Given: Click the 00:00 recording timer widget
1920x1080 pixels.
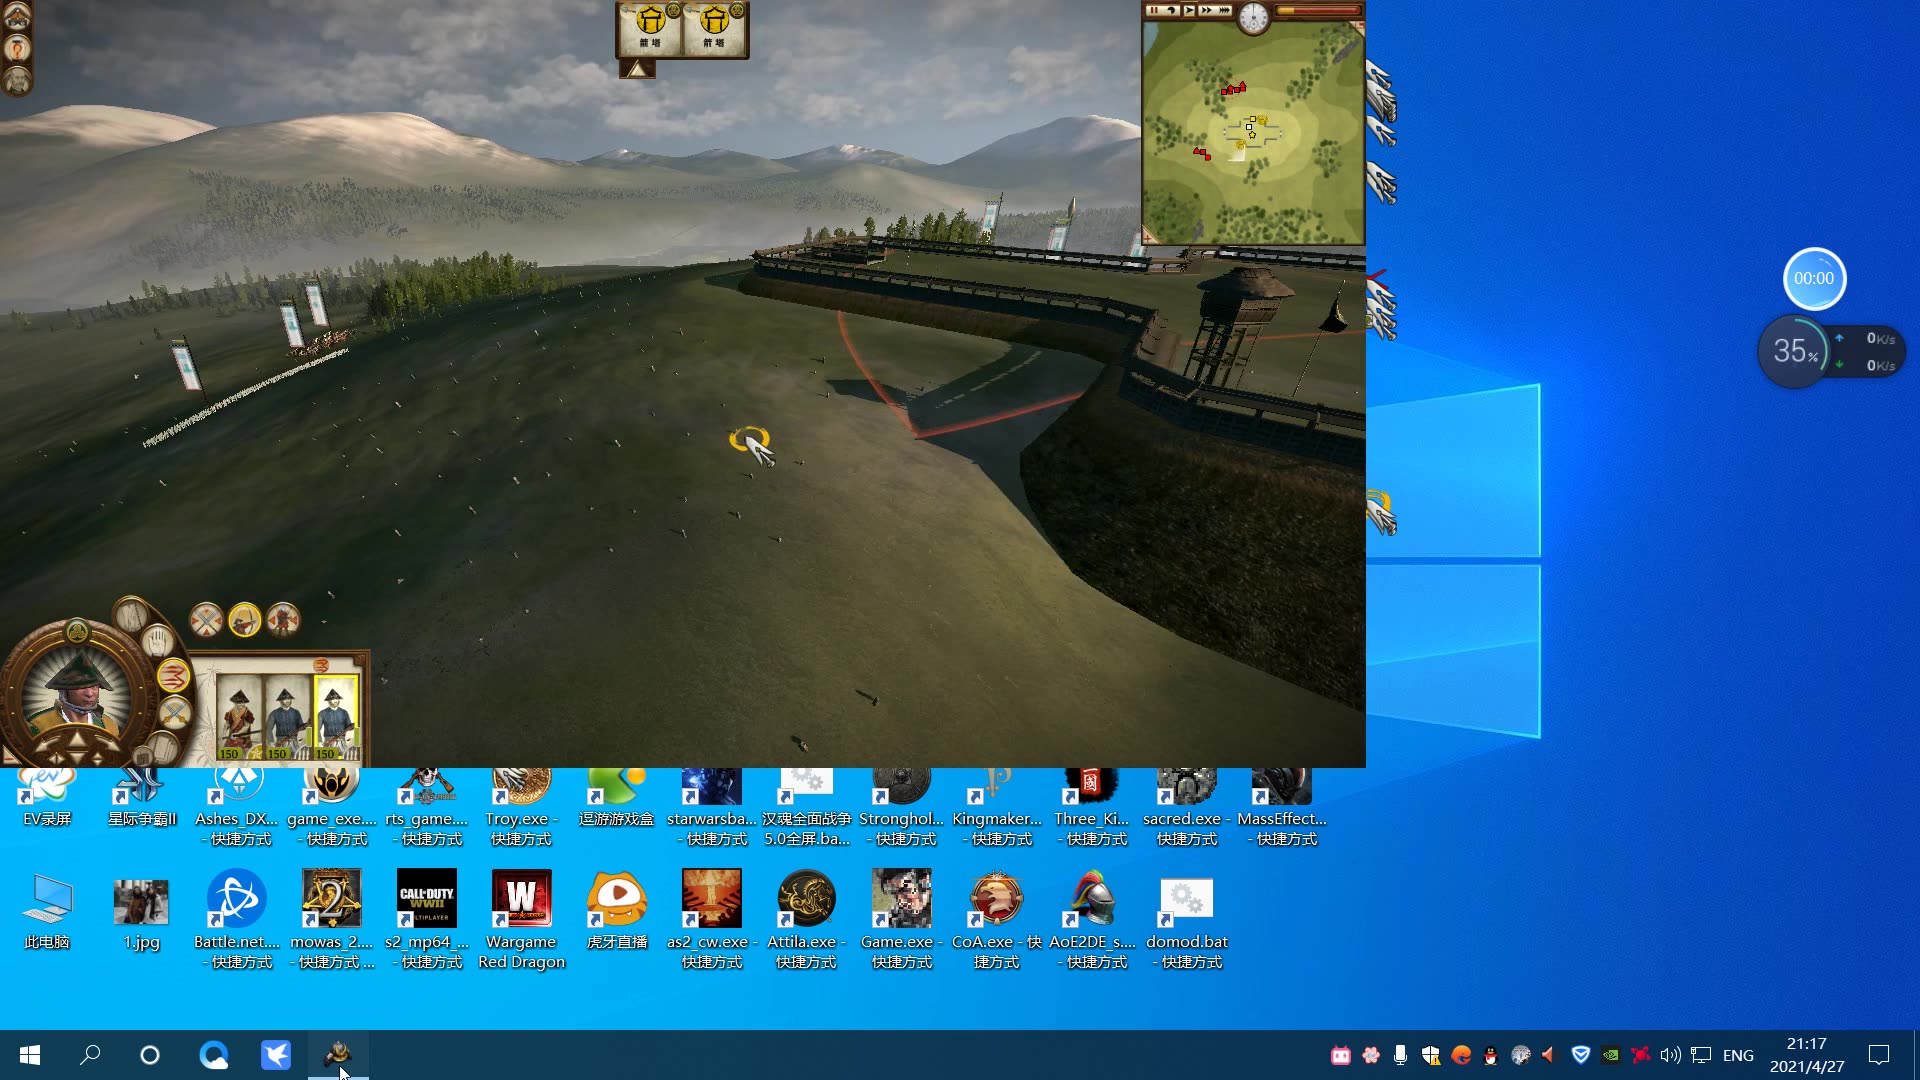Looking at the screenshot, I should click(1814, 278).
